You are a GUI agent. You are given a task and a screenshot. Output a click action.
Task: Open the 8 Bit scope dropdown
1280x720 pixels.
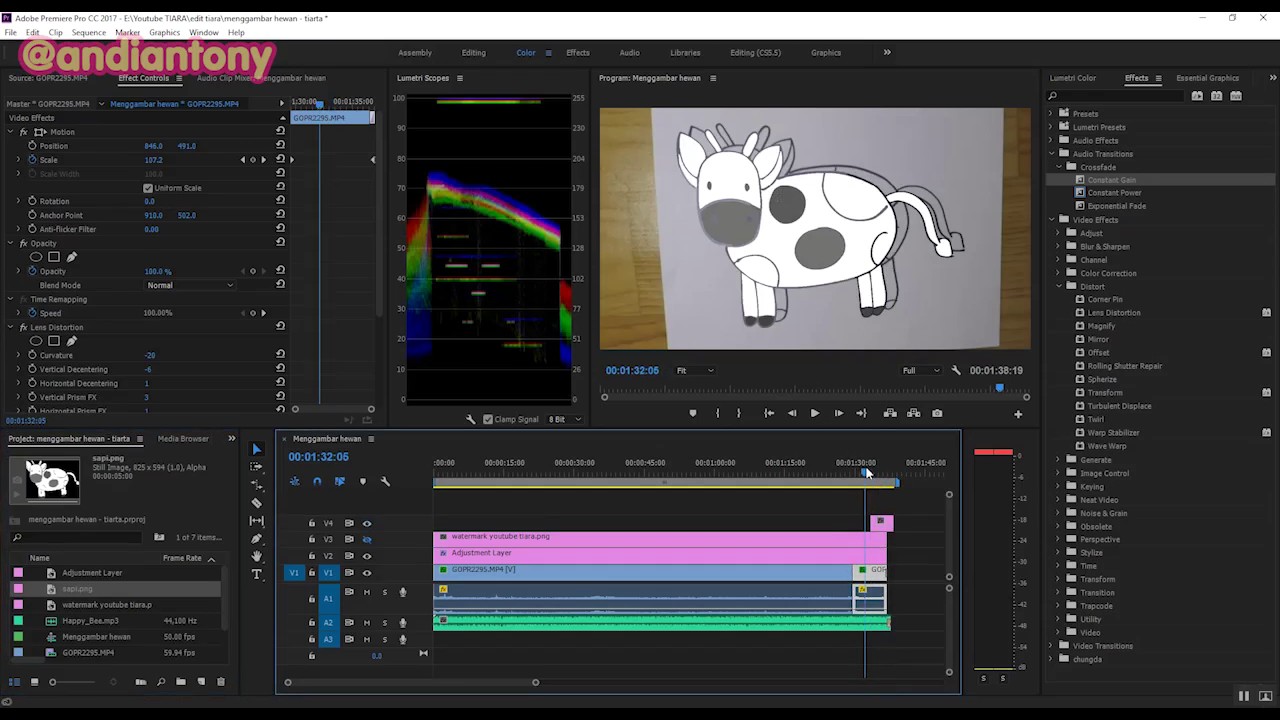coord(564,419)
